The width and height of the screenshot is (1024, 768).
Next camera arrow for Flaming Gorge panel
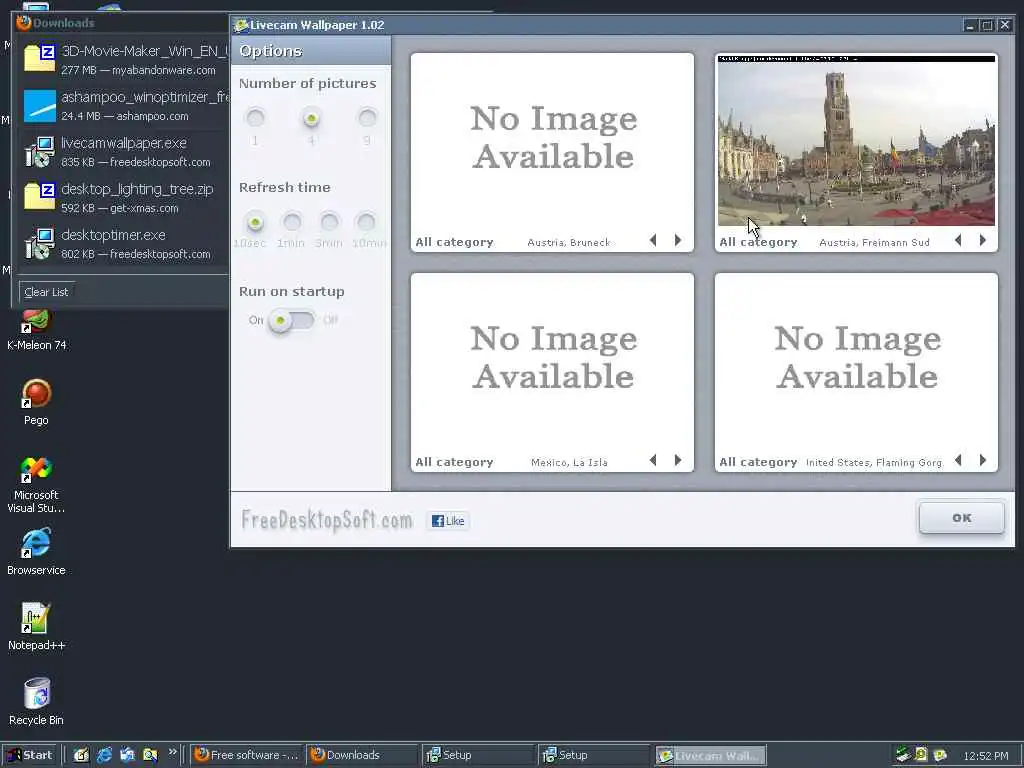pyautogui.click(x=983, y=460)
